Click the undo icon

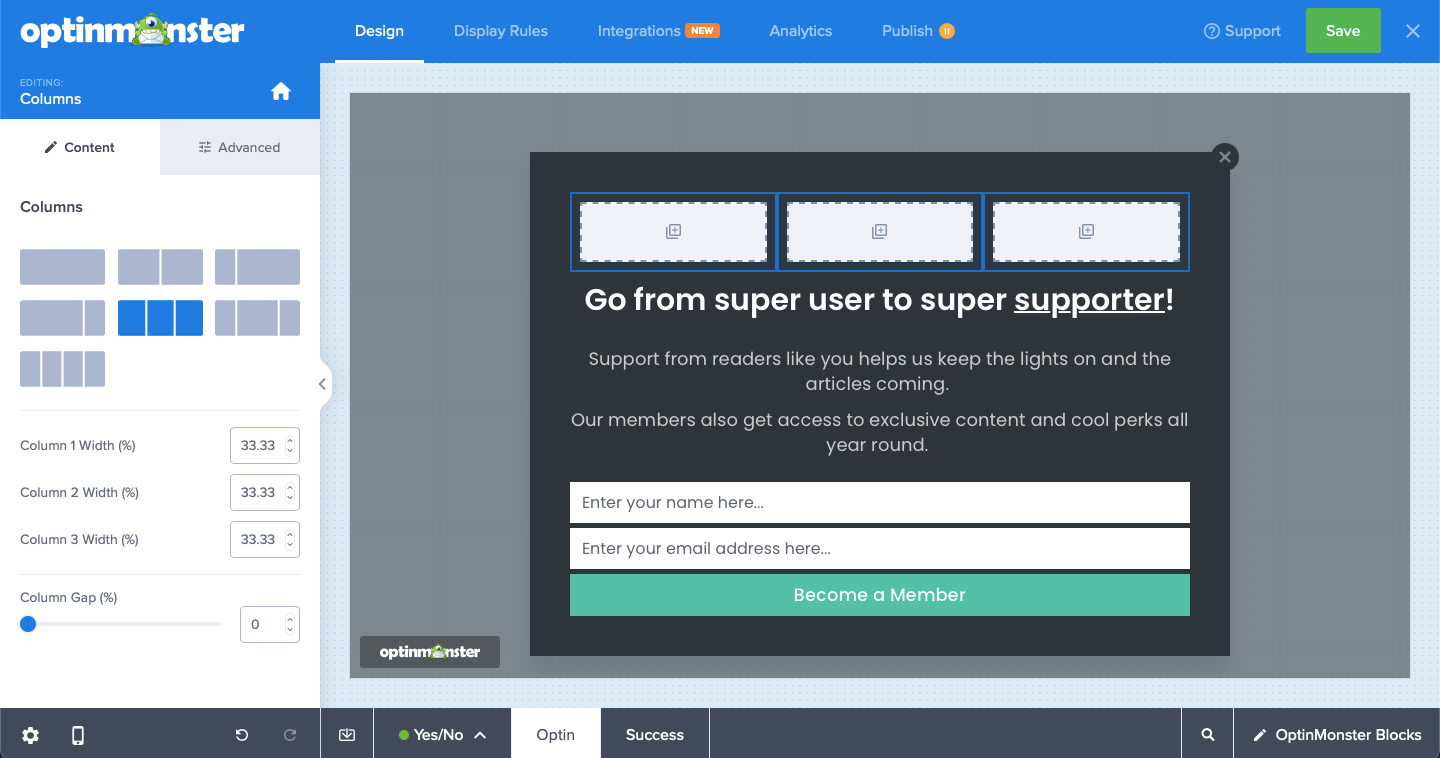241,734
